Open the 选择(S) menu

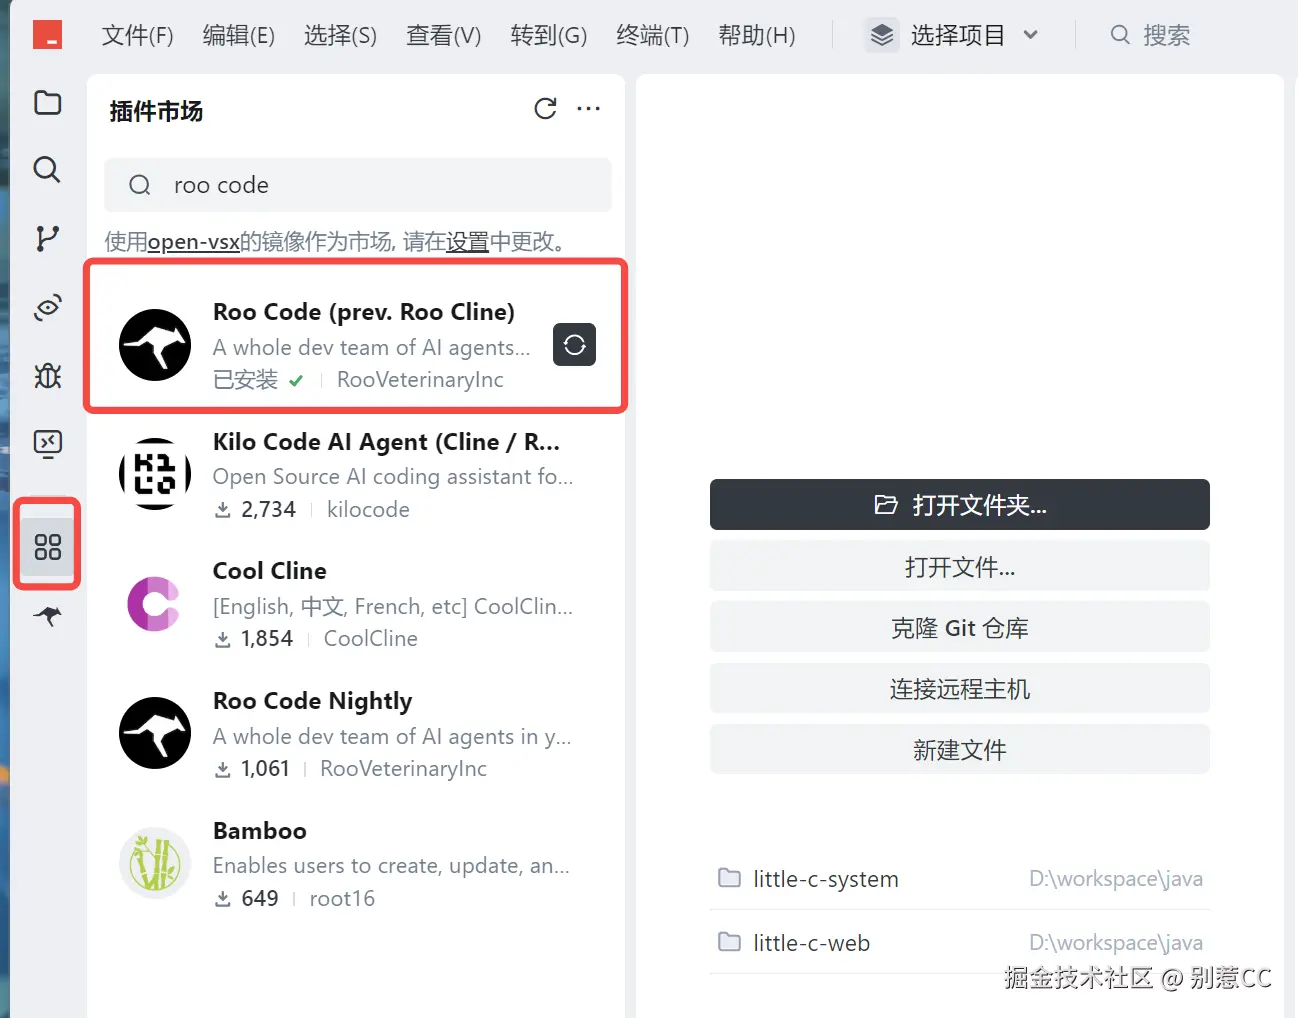341,36
